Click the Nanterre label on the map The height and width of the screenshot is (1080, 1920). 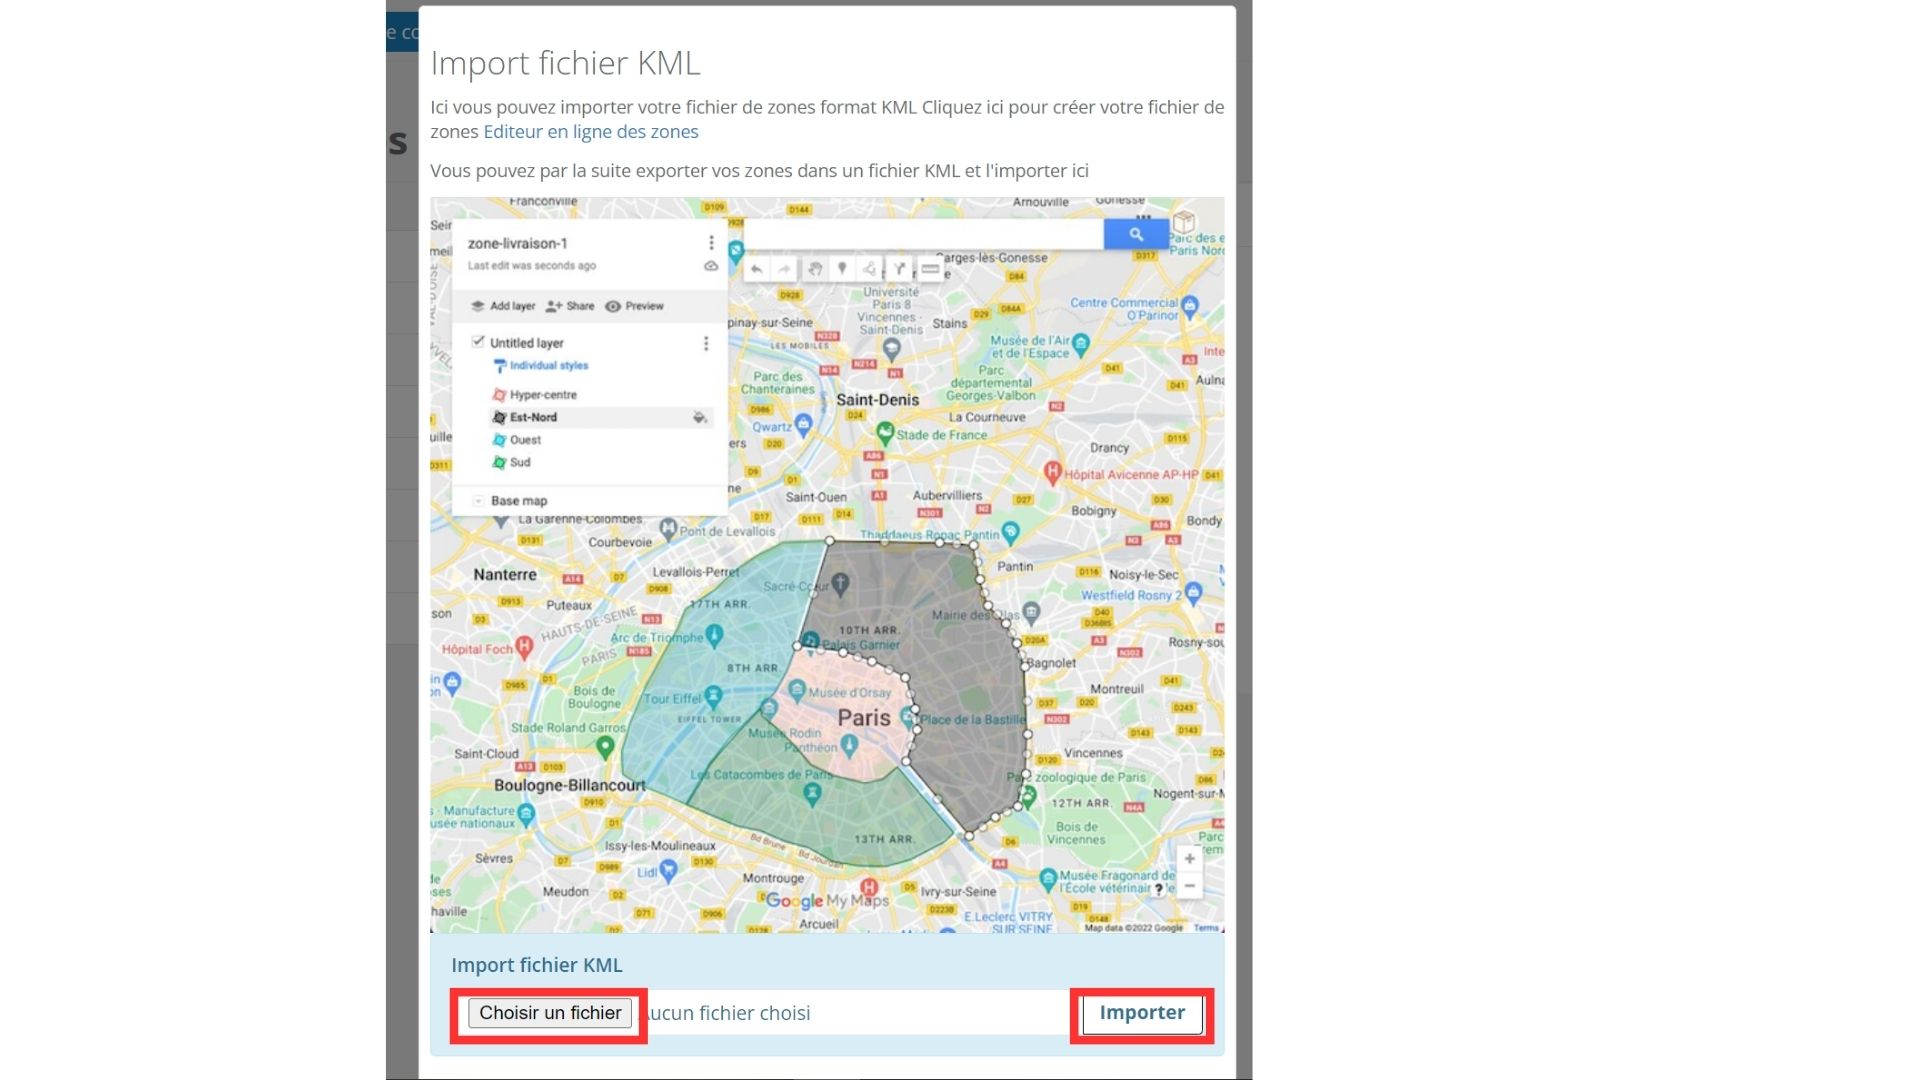click(505, 575)
